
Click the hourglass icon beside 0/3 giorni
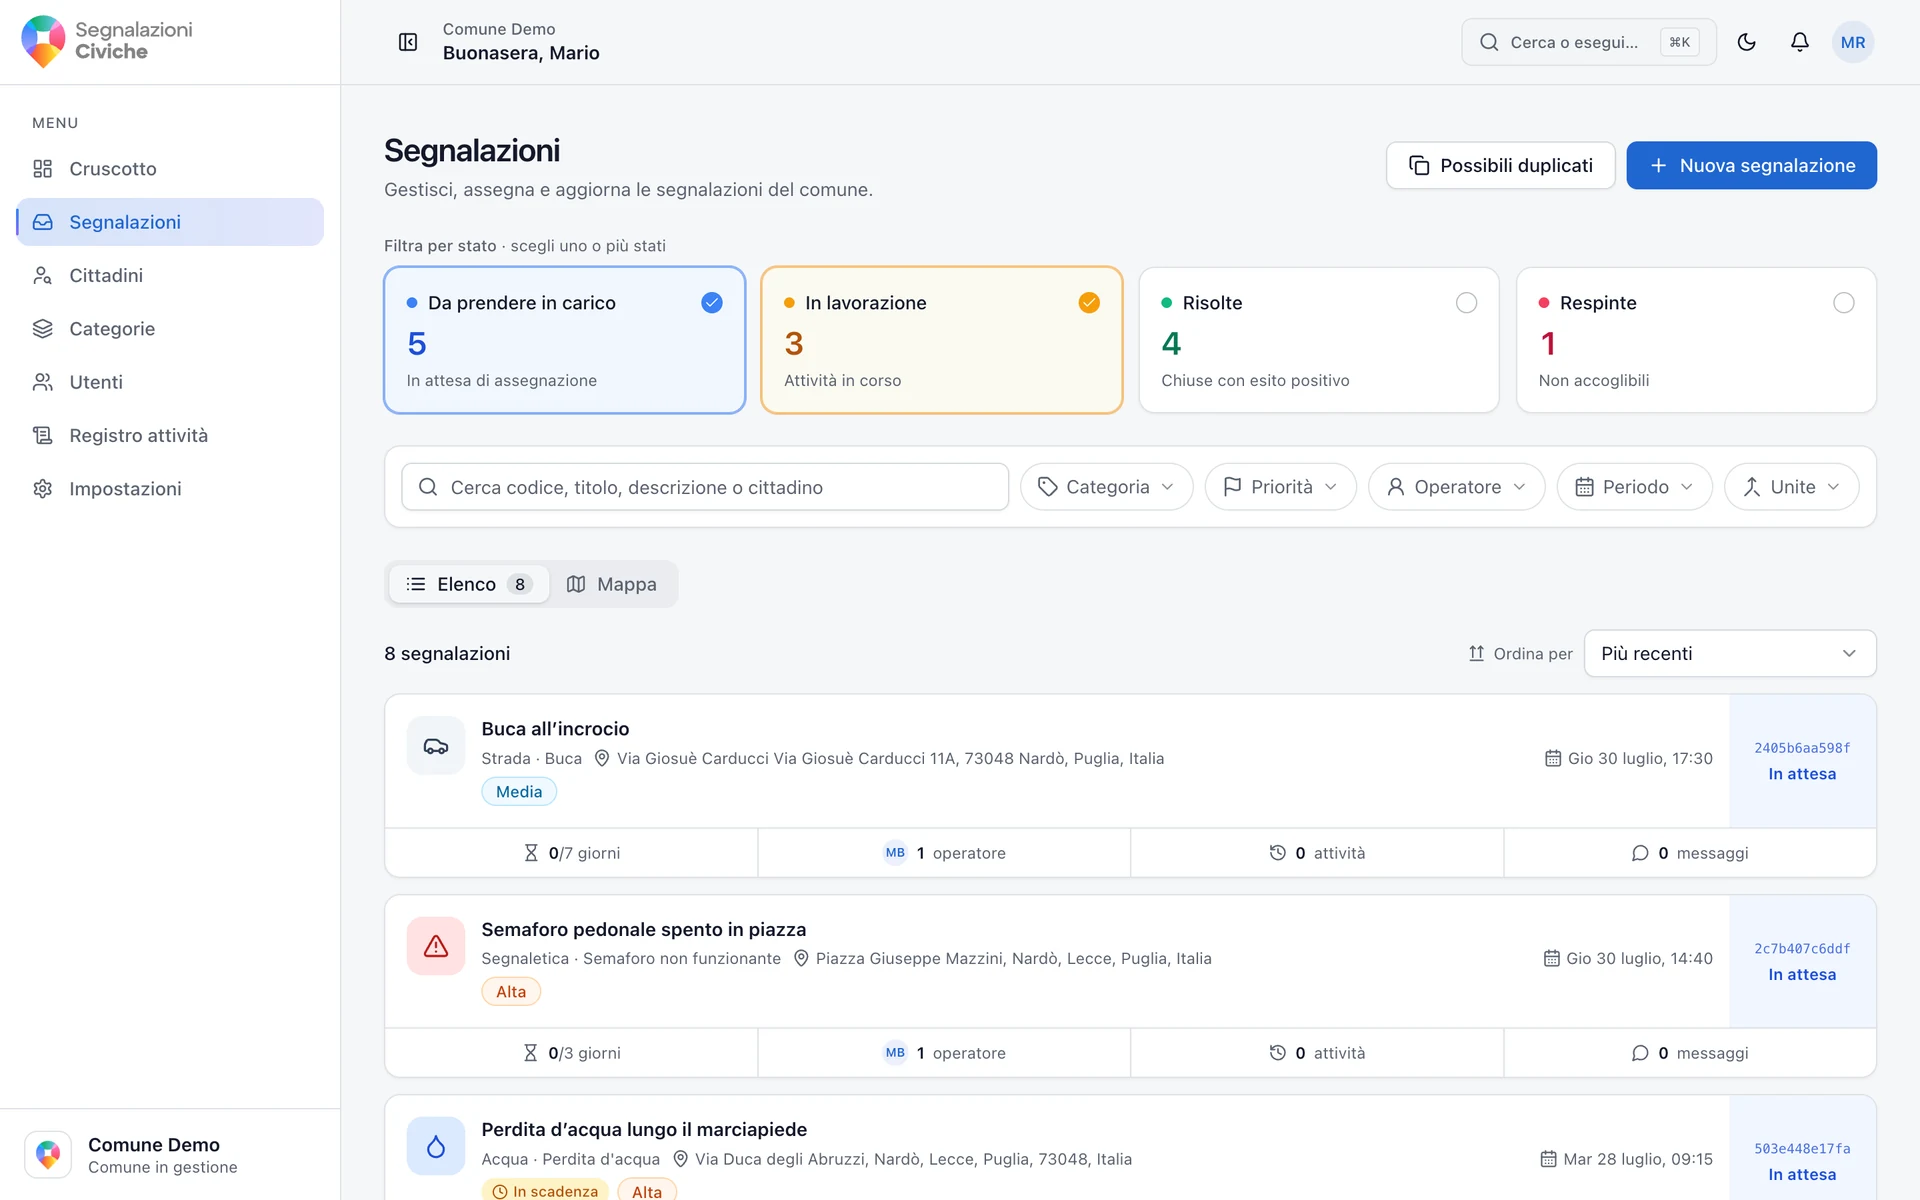[x=531, y=1053]
